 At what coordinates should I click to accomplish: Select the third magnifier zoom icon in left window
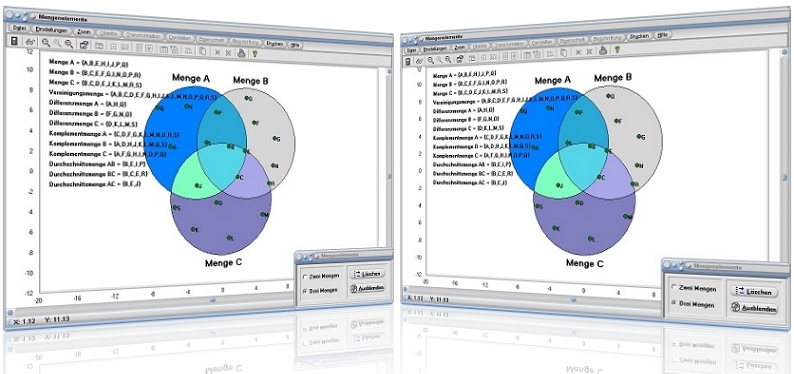click(x=69, y=45)
